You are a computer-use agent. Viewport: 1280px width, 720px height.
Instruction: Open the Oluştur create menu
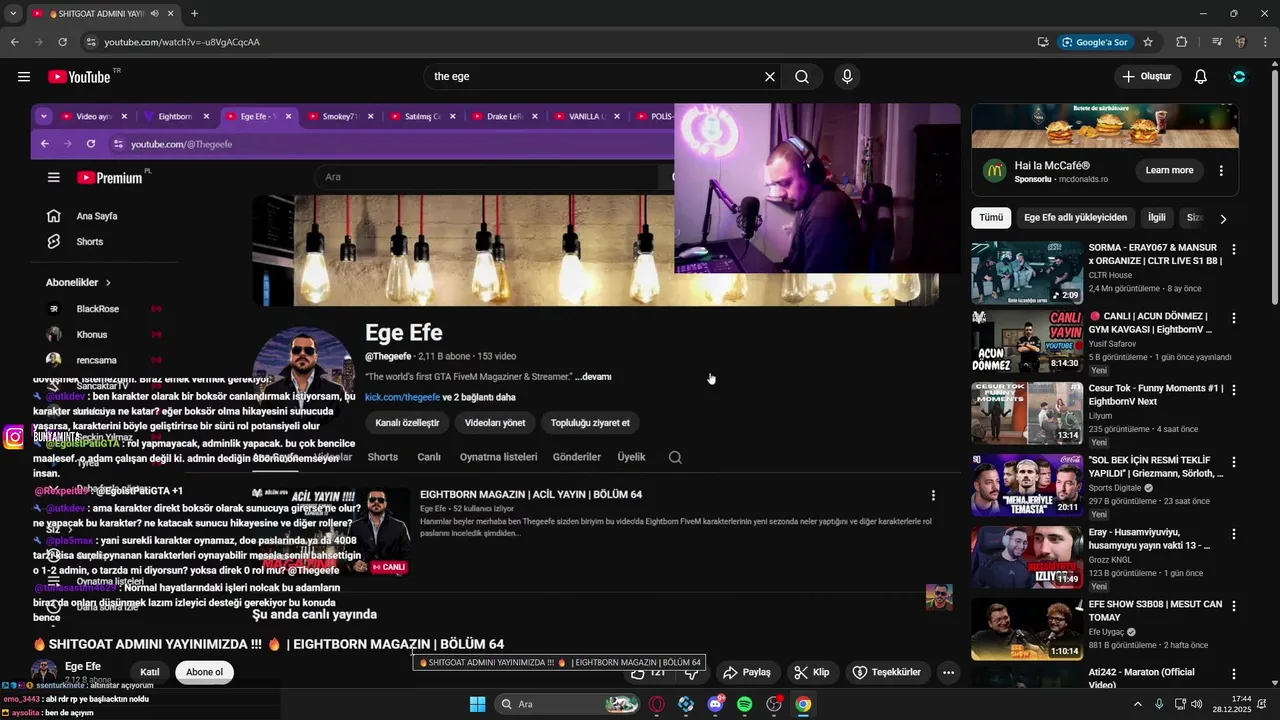coord(1147,77)
